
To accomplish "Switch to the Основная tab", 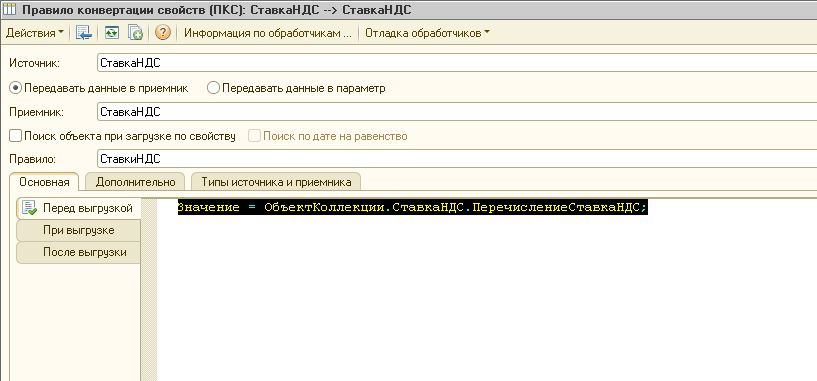I will tap(44, 182).
